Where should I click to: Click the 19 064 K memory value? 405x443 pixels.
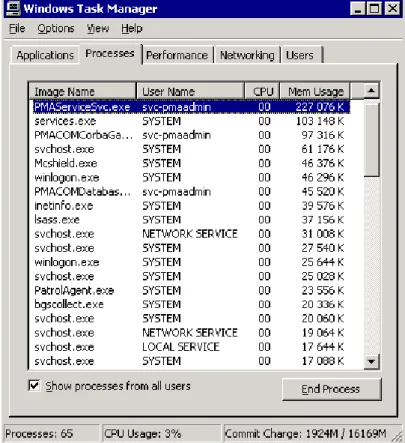(x=323, y=333)
